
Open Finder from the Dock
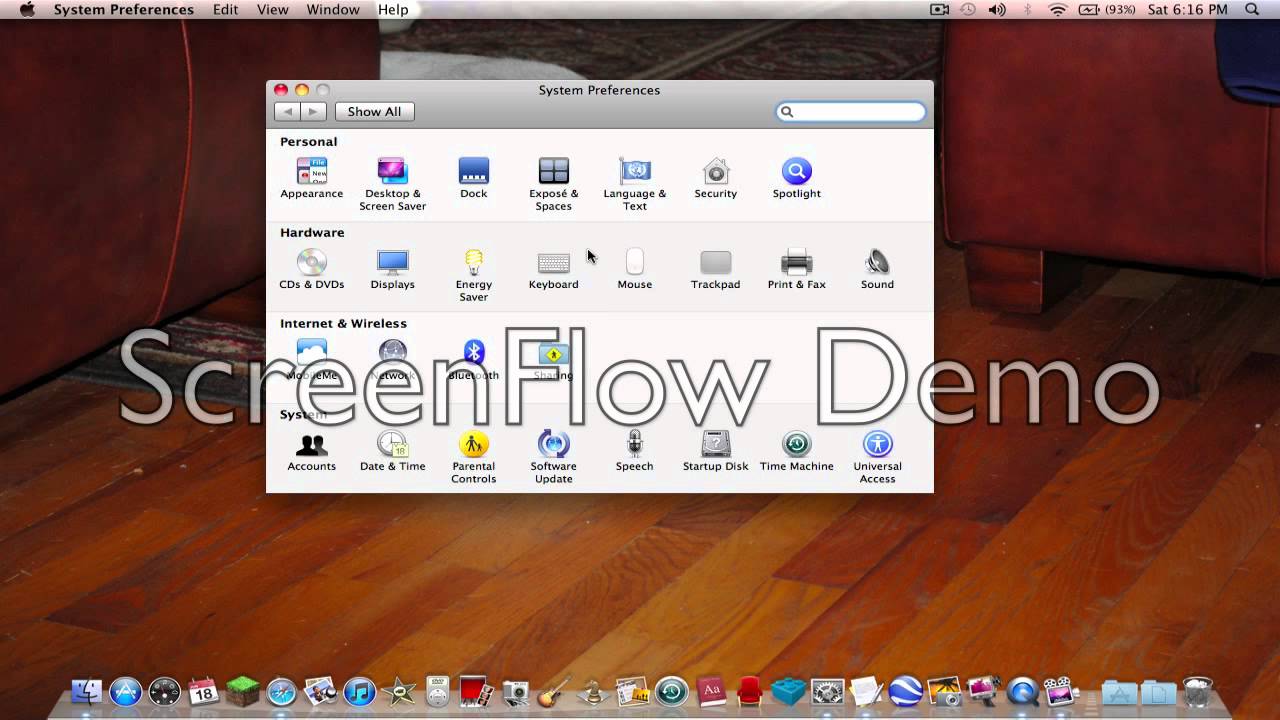tap(87, 691)
